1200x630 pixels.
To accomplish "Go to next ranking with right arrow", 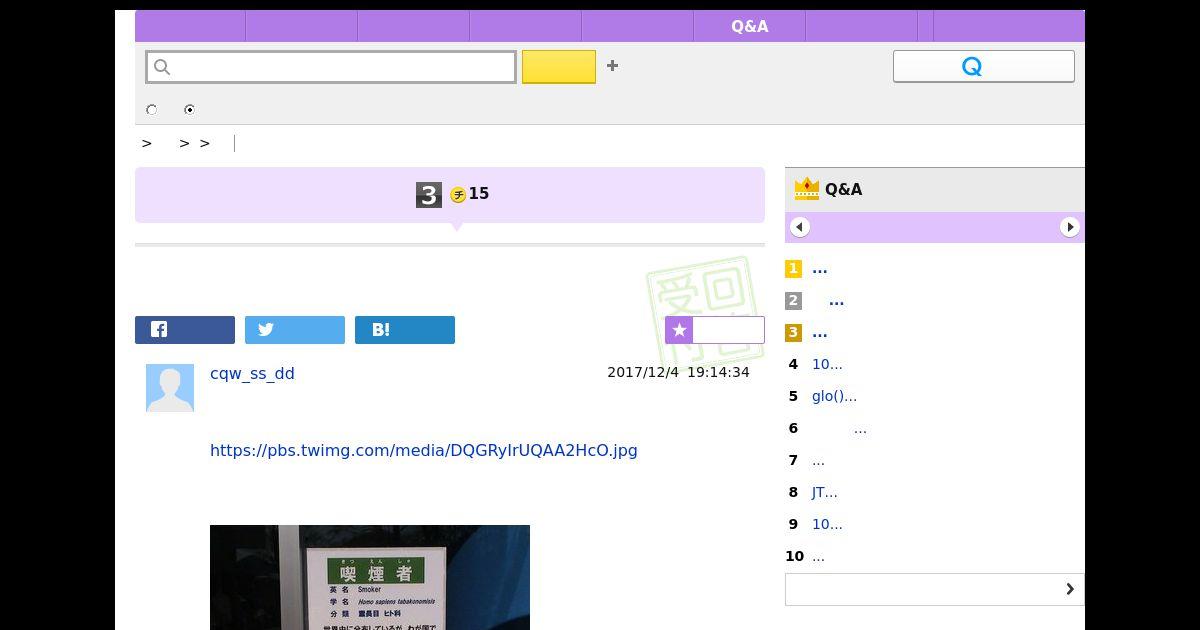I will tap(1070, 227).
